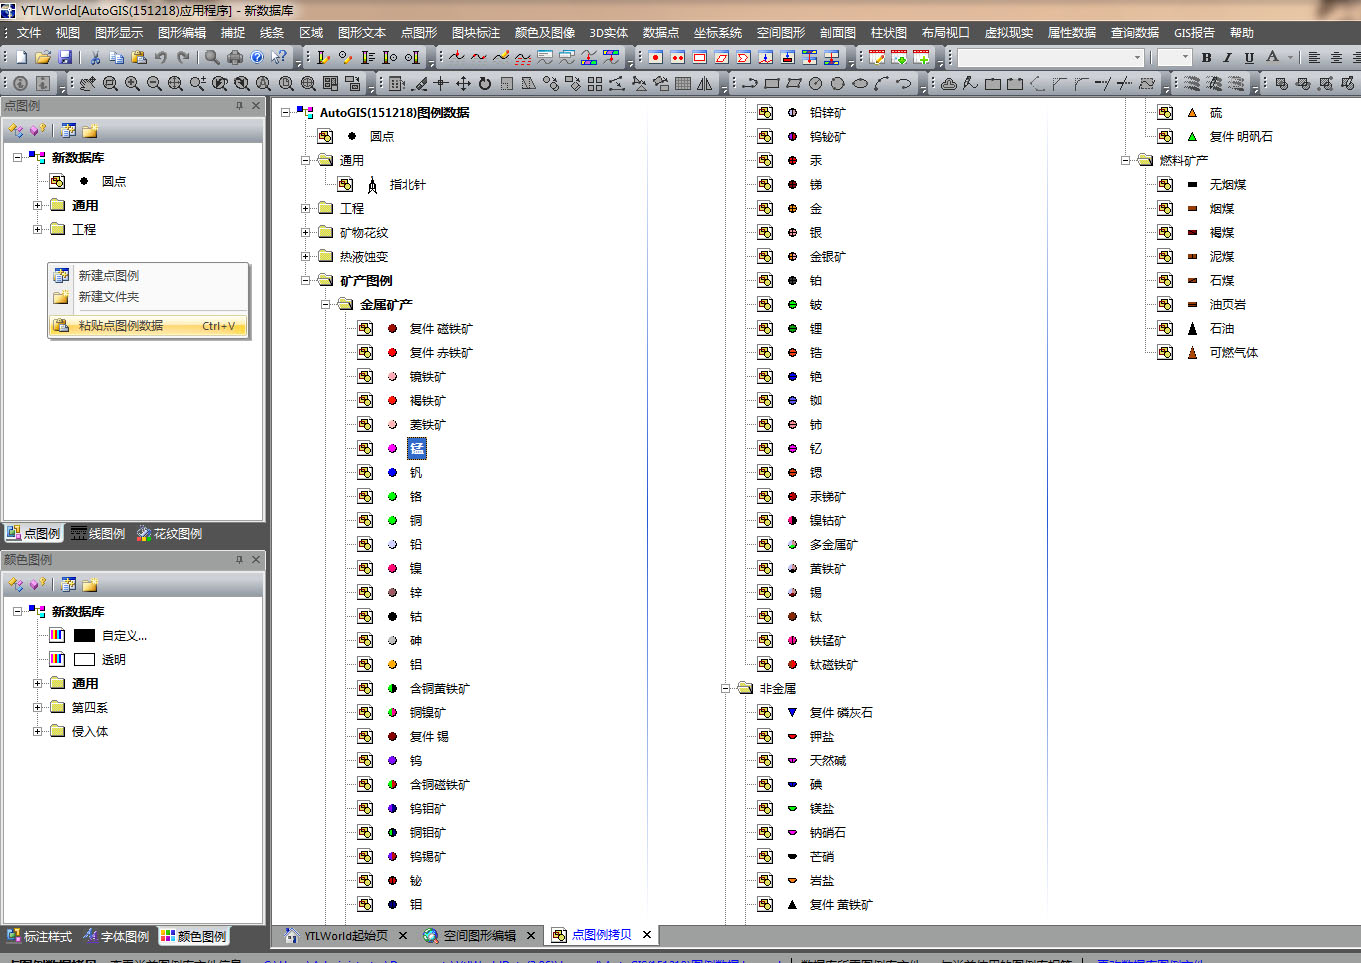Viewport: 1361px width, 963px height.
Task: Click the Copy icon in toolbar
Action: 117,58
